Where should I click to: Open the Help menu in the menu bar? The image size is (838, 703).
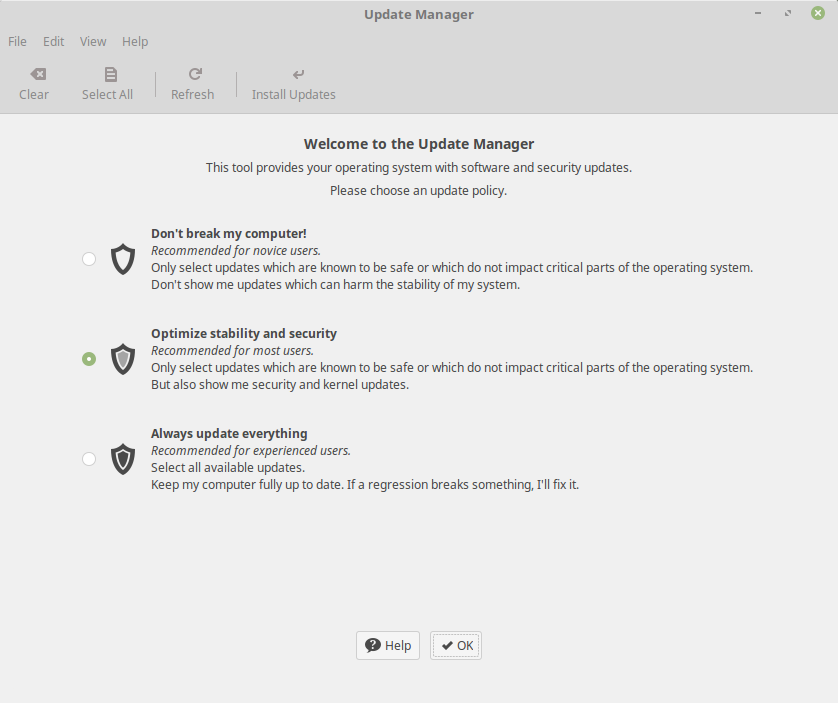click(x=135, y=42)
